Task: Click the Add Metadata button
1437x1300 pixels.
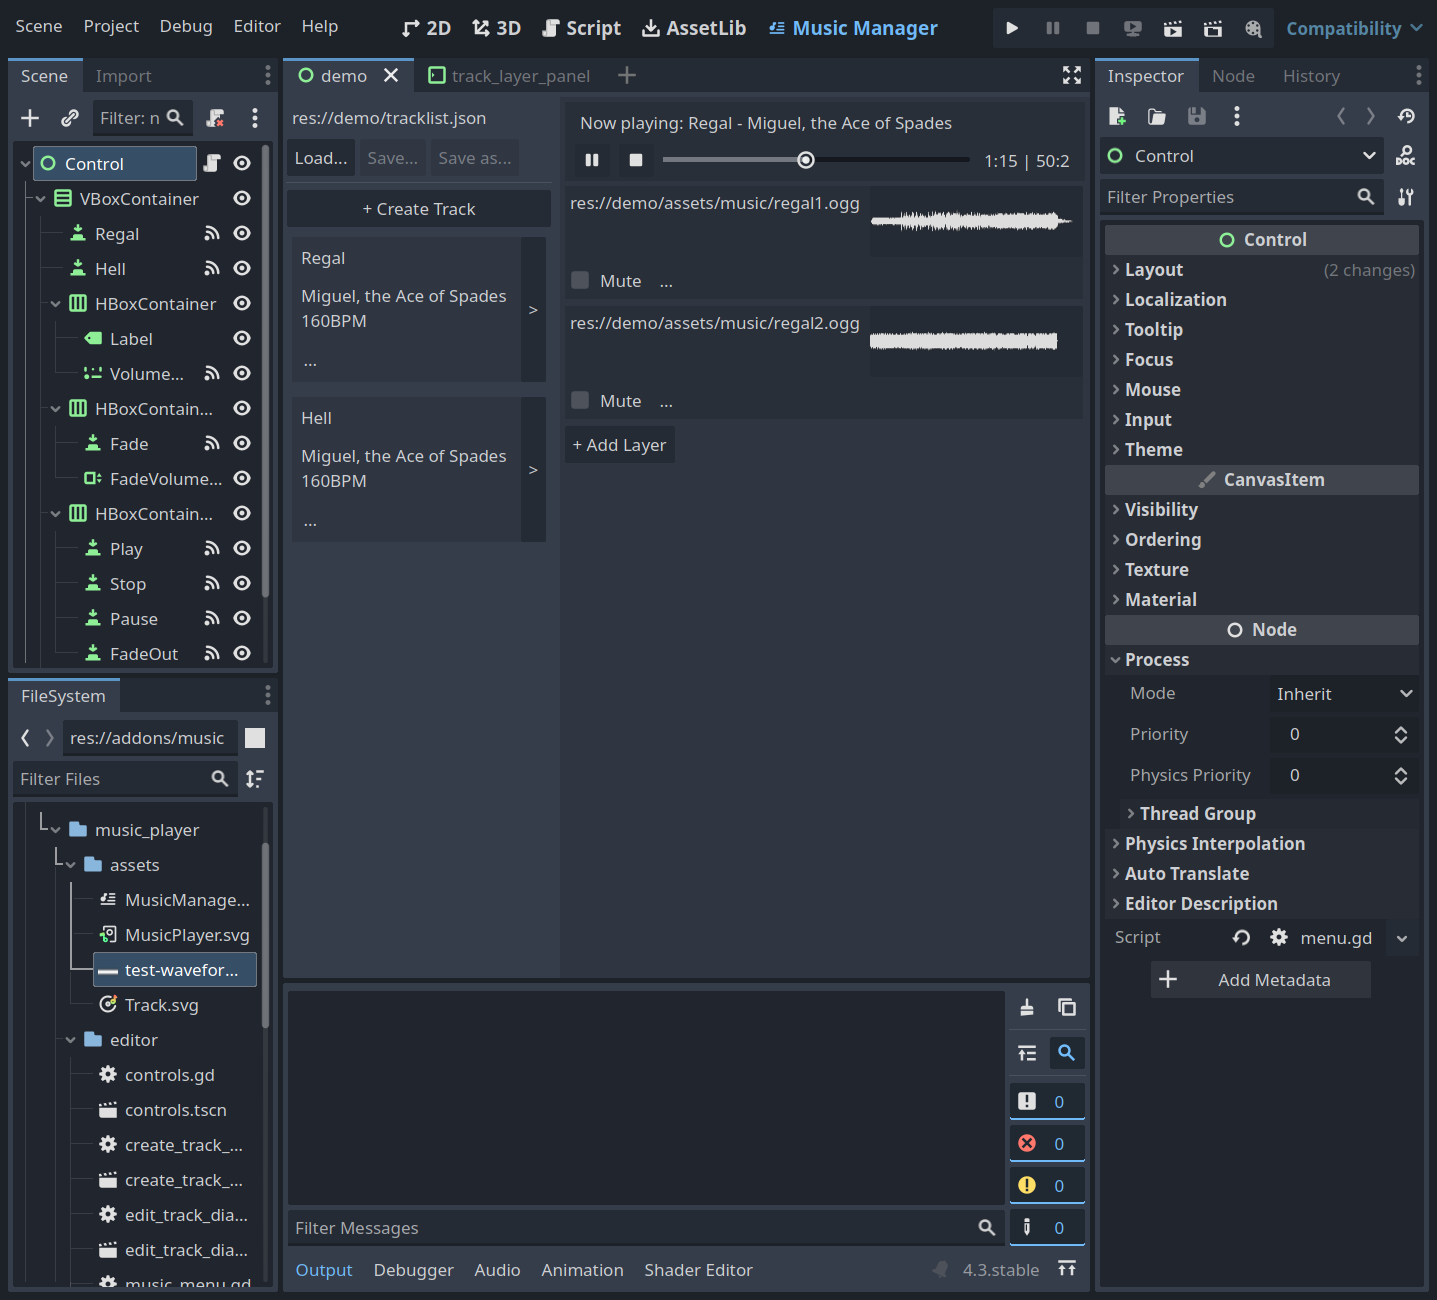Action: click(x=1261, y=980)
